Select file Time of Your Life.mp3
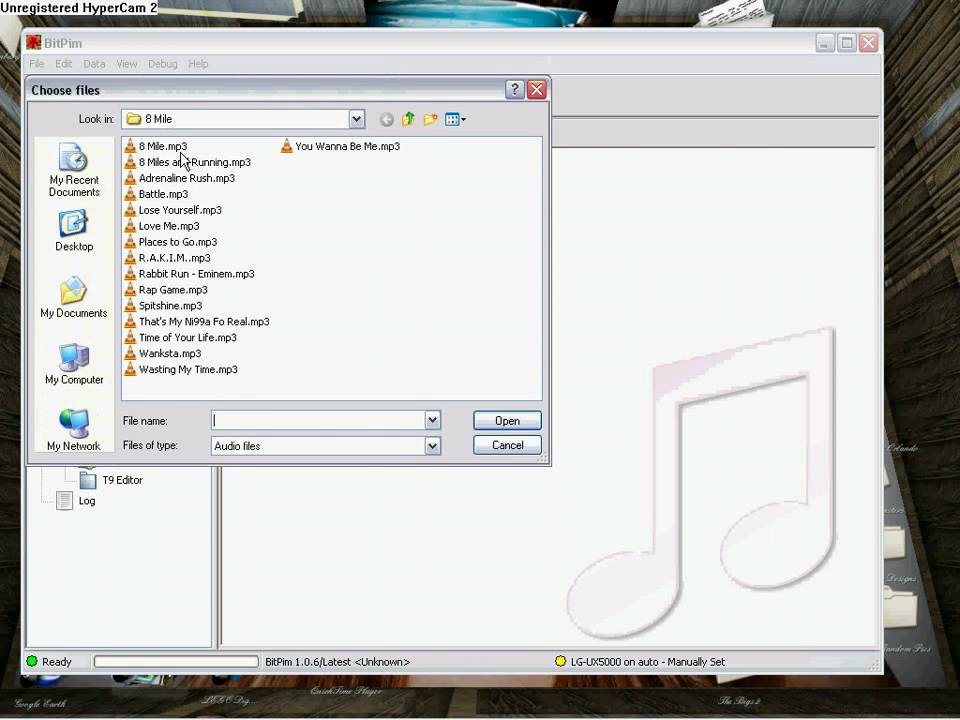This screenshot has width=960, height=720. pos(181,337)
